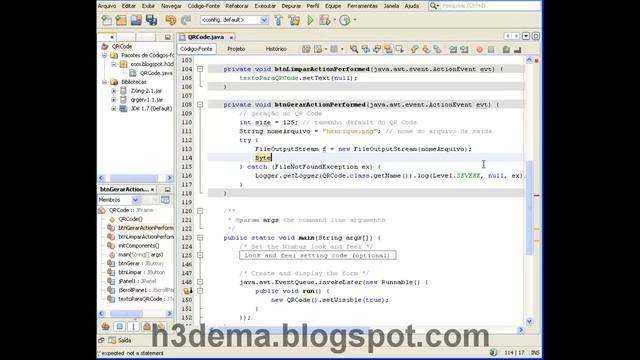Toggle the highlight search editor icon
This screenshot has height=360, width=640.
[x=388, y=49]
